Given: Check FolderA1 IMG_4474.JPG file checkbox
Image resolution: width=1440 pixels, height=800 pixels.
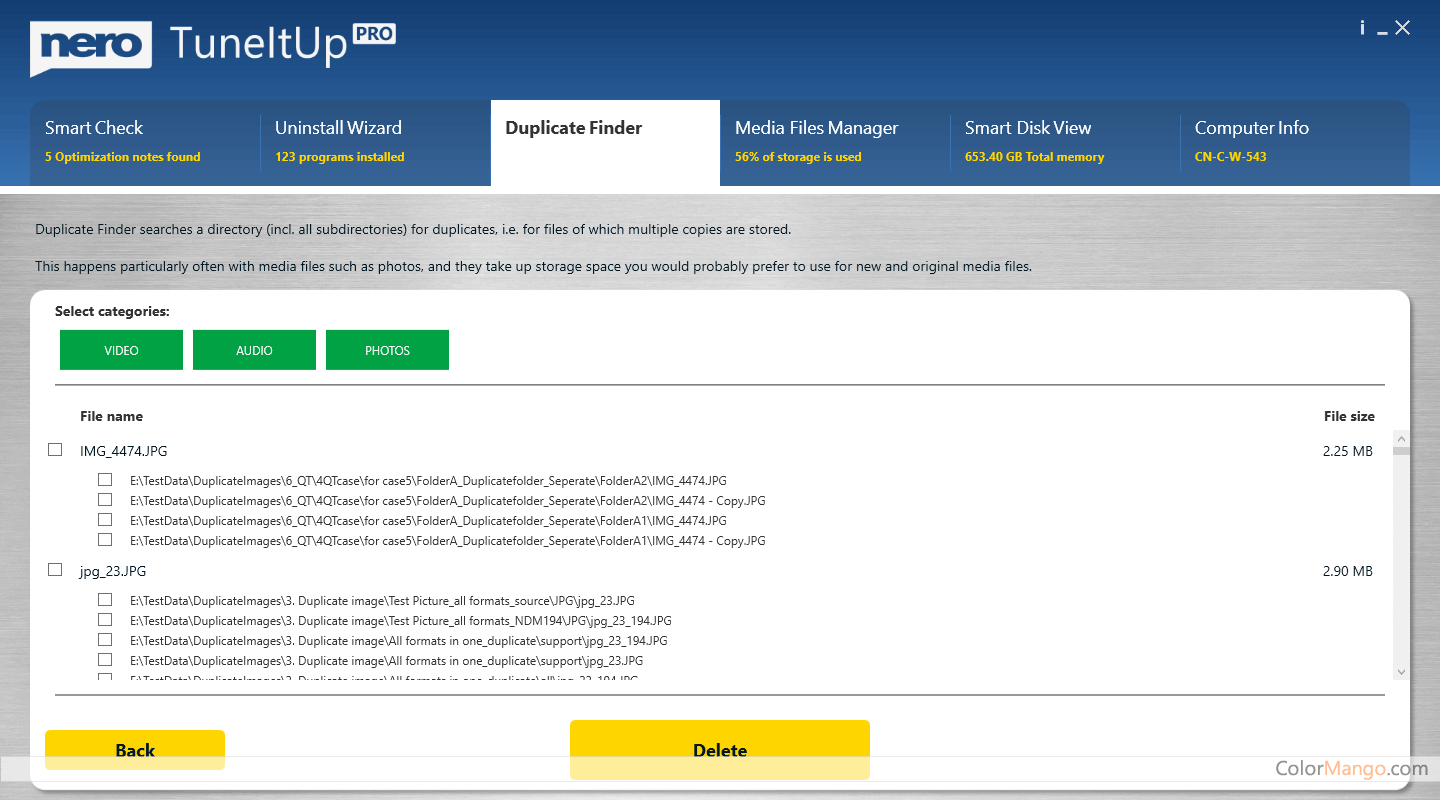Looking at the screenshot, I should (105, 520).
